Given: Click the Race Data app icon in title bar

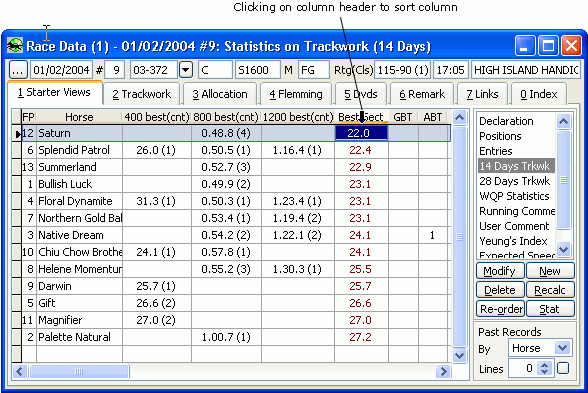Looking at the screenshot, I should pyautogui.click(x=15, y=46).
